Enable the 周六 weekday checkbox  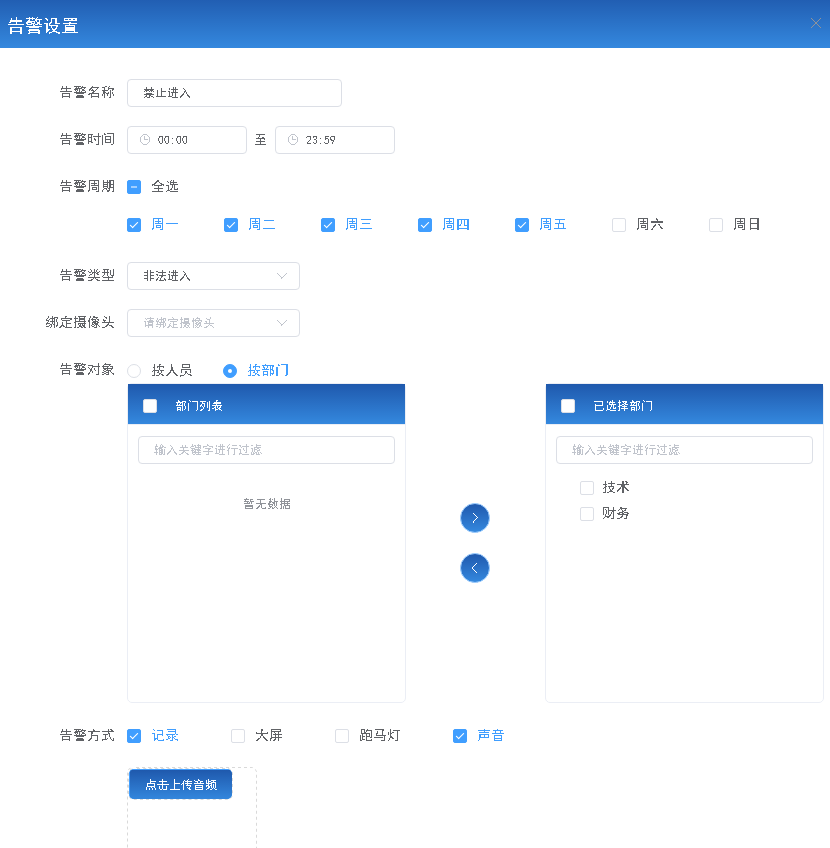[618, 224]
